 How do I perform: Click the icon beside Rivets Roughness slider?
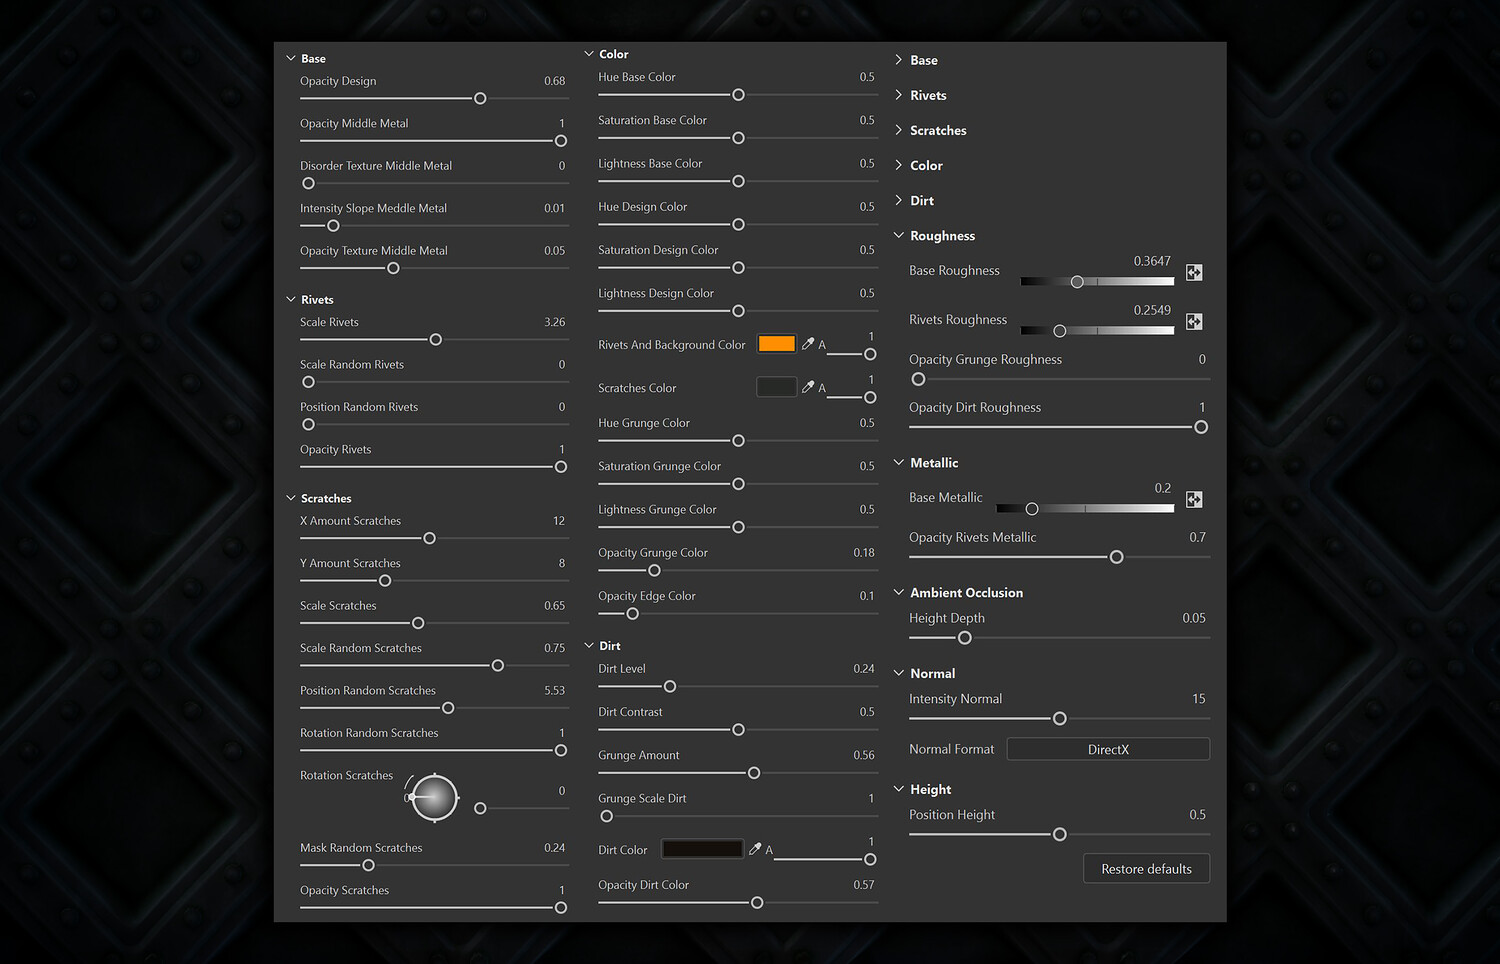coord(1194,321)
